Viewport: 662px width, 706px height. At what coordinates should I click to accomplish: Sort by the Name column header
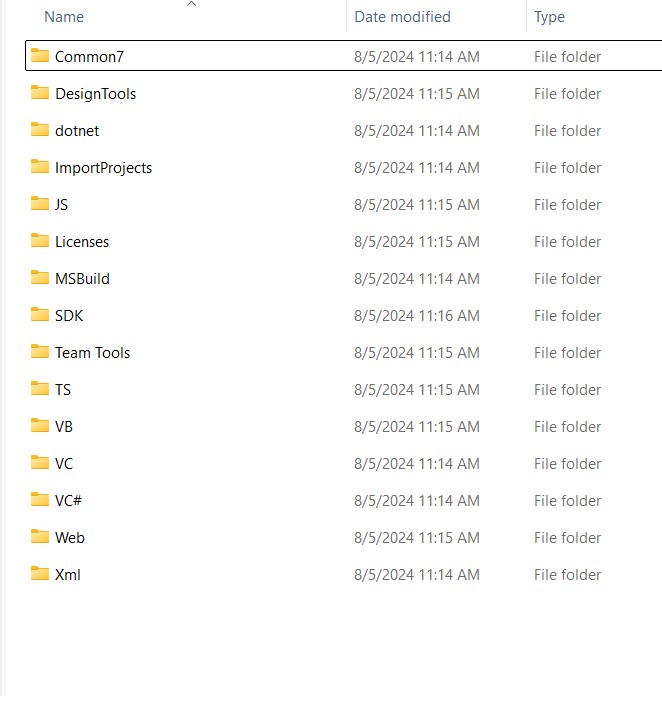click(x=64, y=17)
